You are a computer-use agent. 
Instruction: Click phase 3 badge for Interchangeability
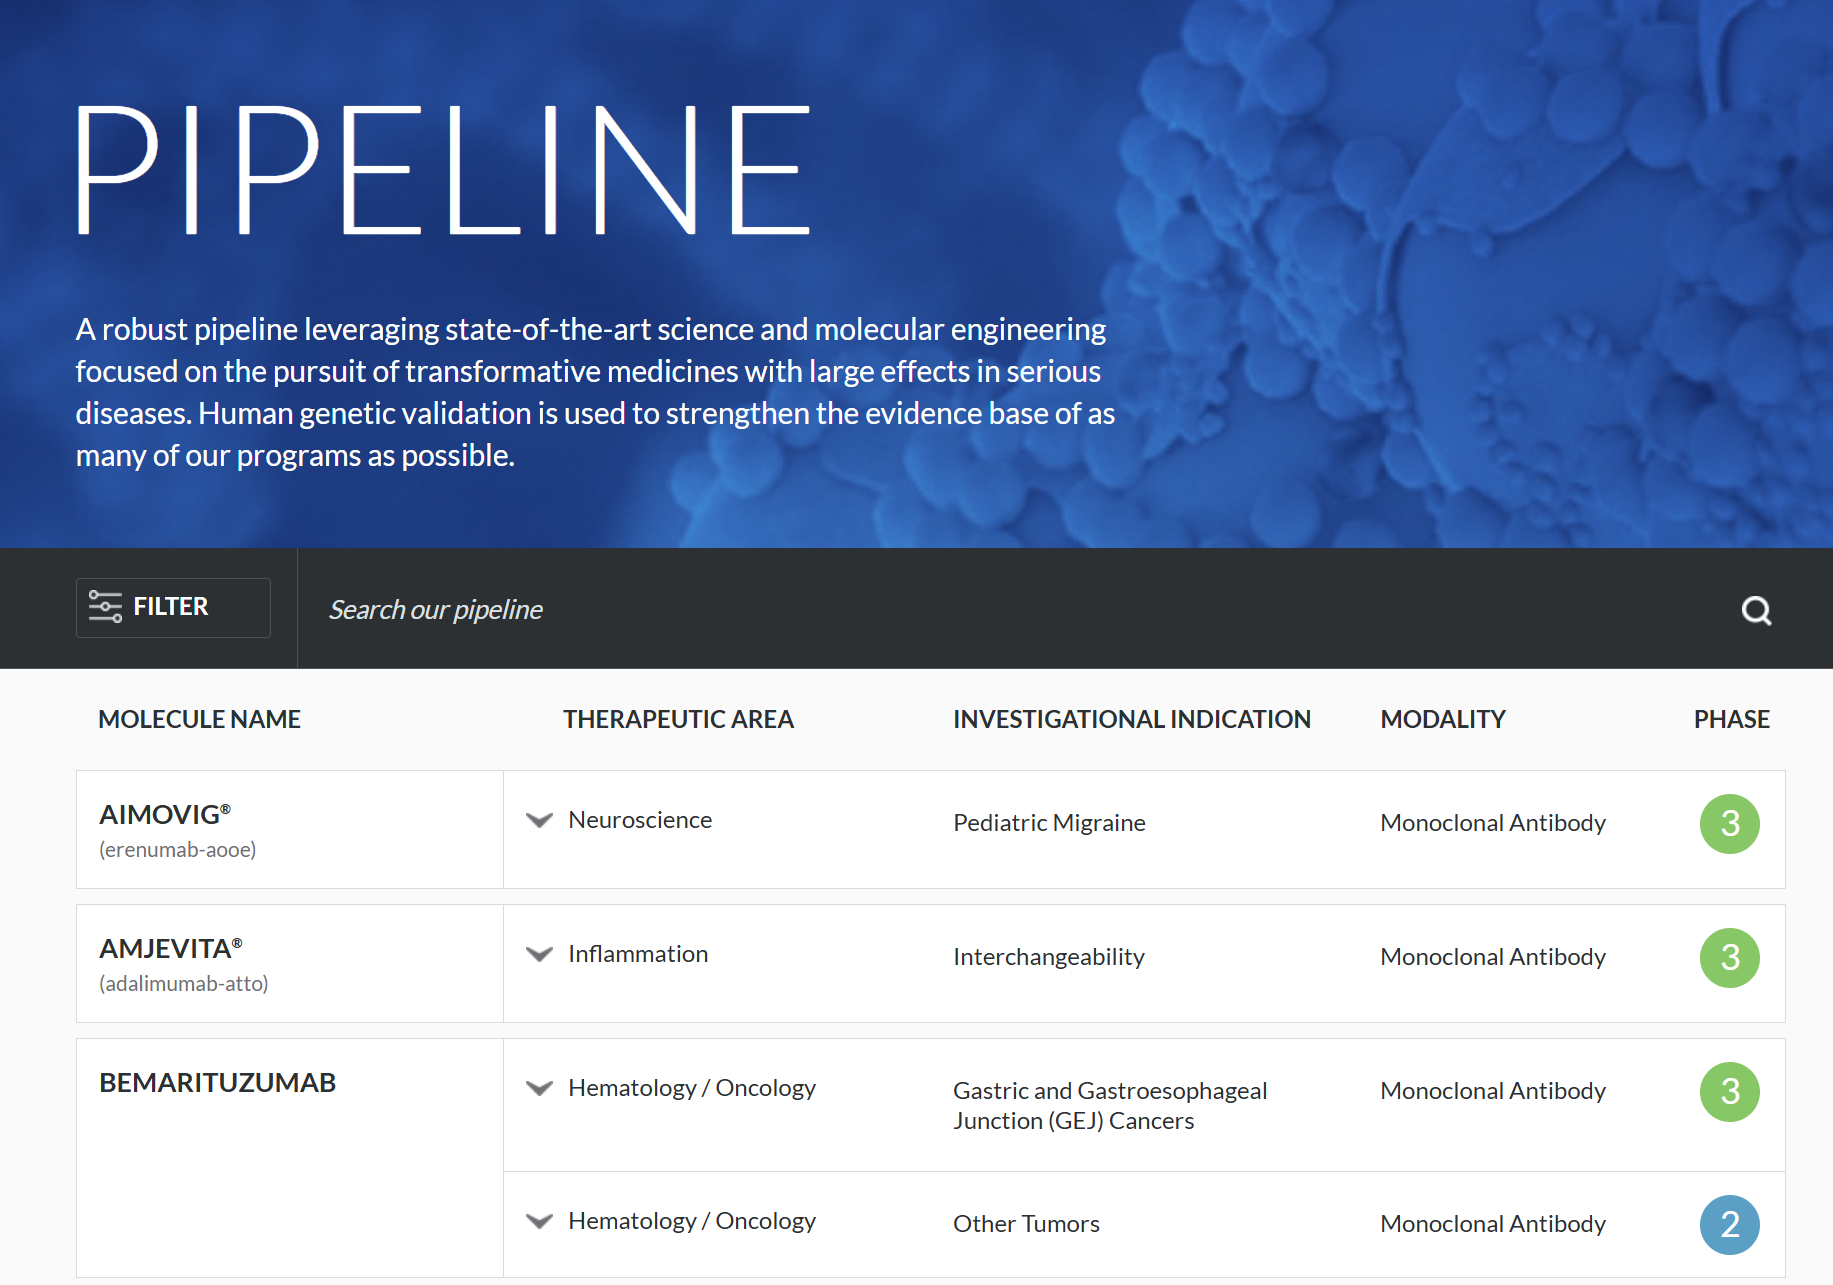click(x=1730, y=958)
